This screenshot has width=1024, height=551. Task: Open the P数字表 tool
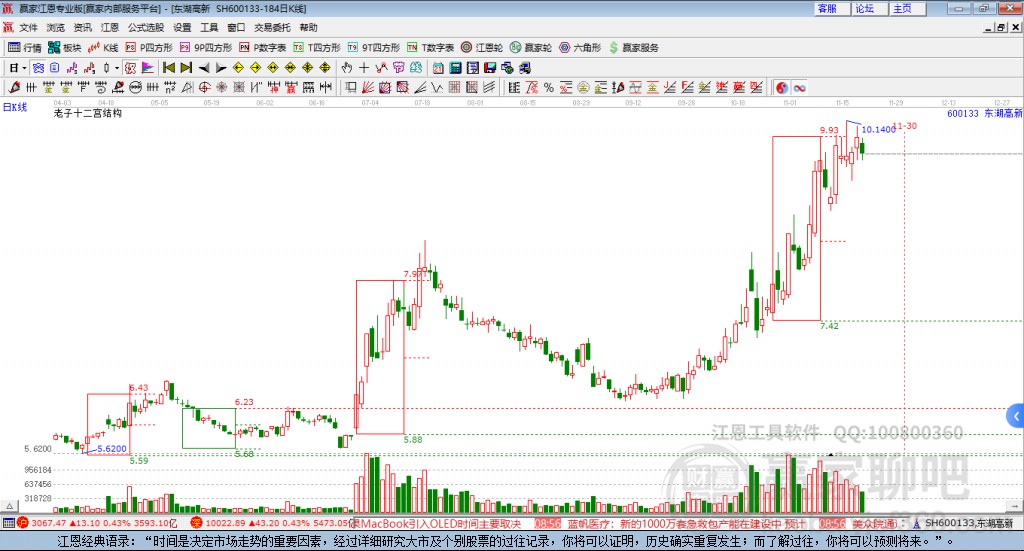(x=263, y=48)
